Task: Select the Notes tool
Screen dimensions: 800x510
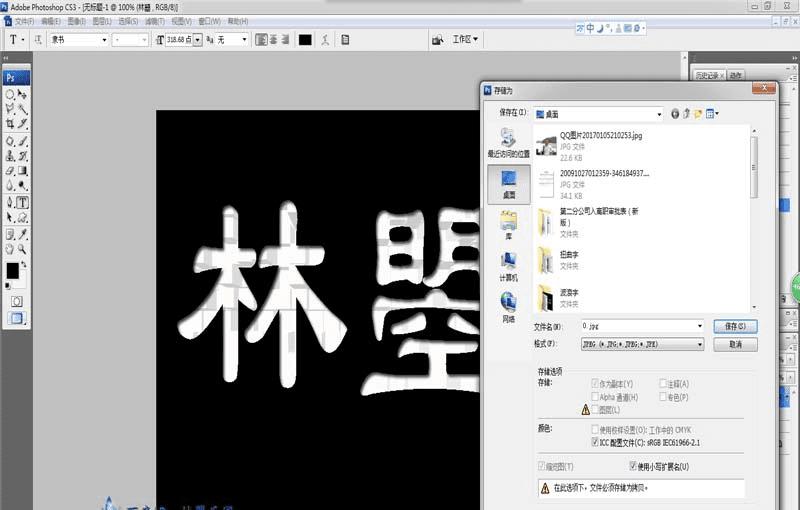Action: click(x=10, y=235)
